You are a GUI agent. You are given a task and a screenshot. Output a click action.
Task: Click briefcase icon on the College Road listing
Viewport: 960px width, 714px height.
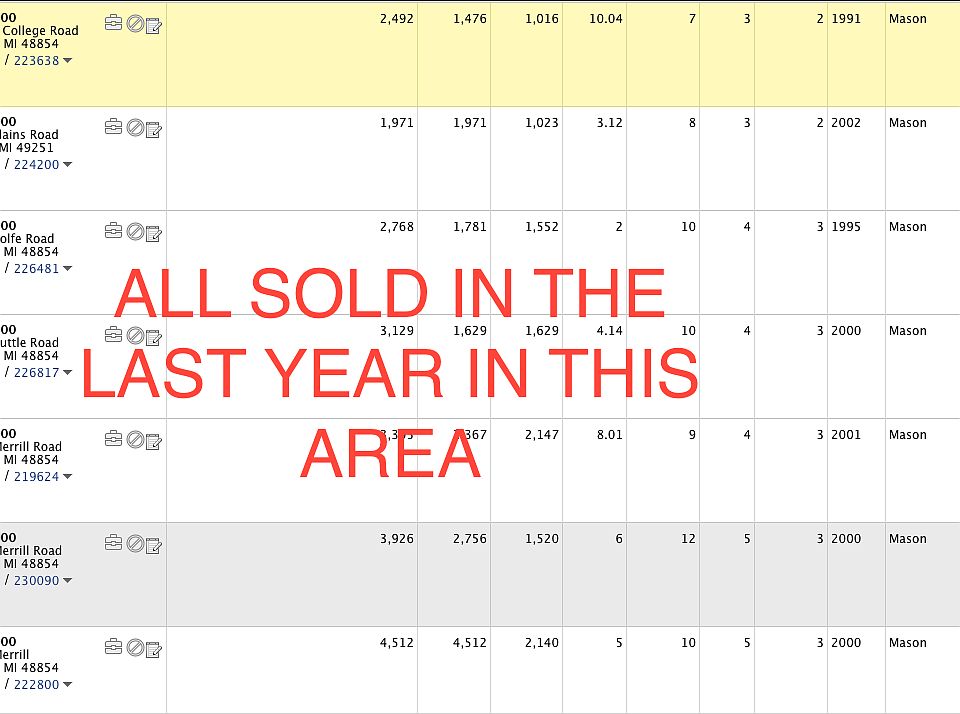[x=113, y=23]
